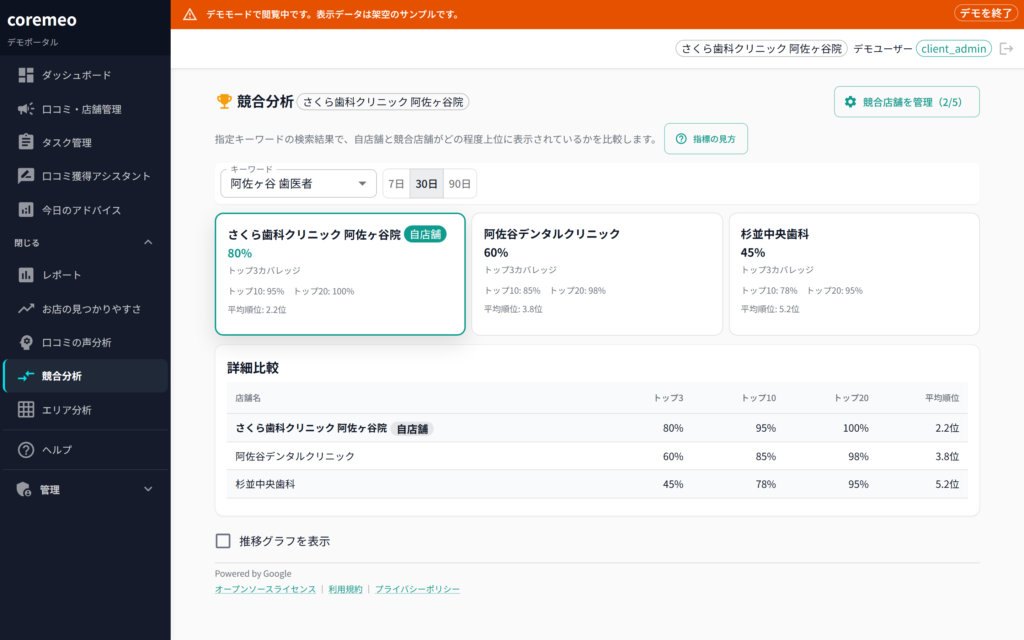Click the 78% cell in 杉並中央歯科 row
This screenshot has width=1024, height=640.
pos(766,485)
